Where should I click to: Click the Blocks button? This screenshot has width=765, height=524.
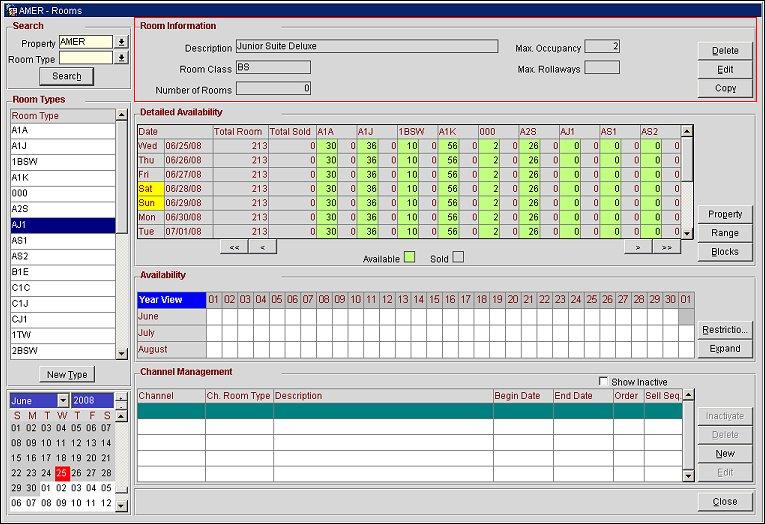725,252
